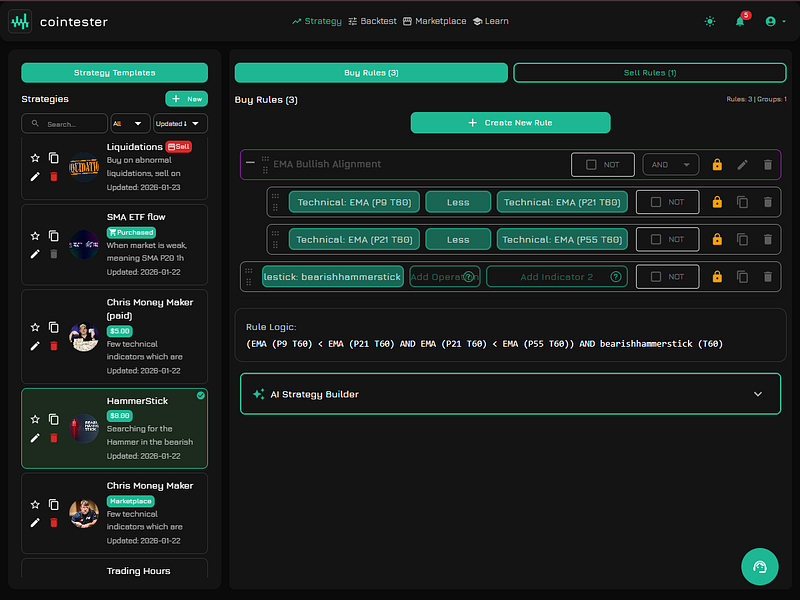Viewport: 800px width, 600px height.
Task: Open notifications via the bell icon
Action: point(740,20)
